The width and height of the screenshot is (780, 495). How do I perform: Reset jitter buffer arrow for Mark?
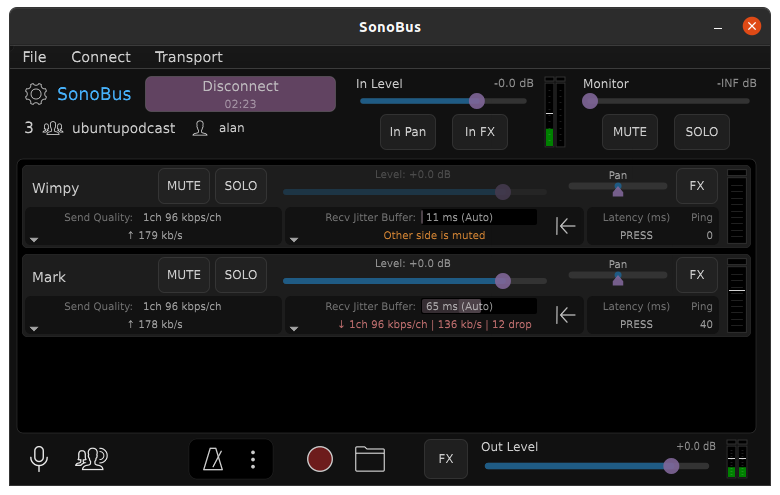point(566,315)
